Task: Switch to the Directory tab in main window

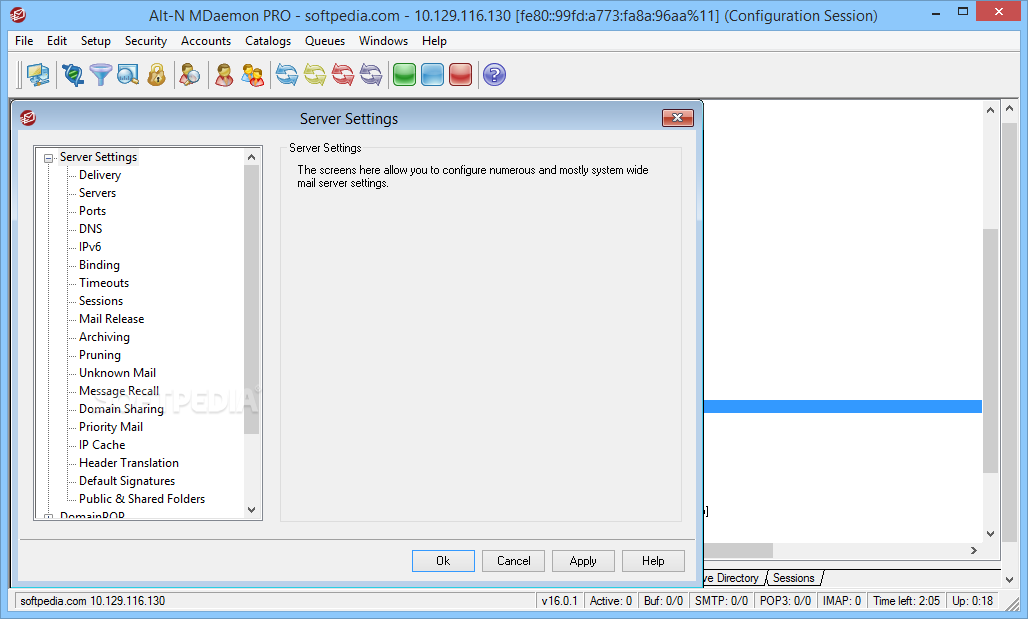Action: click(x=732, y=578)
